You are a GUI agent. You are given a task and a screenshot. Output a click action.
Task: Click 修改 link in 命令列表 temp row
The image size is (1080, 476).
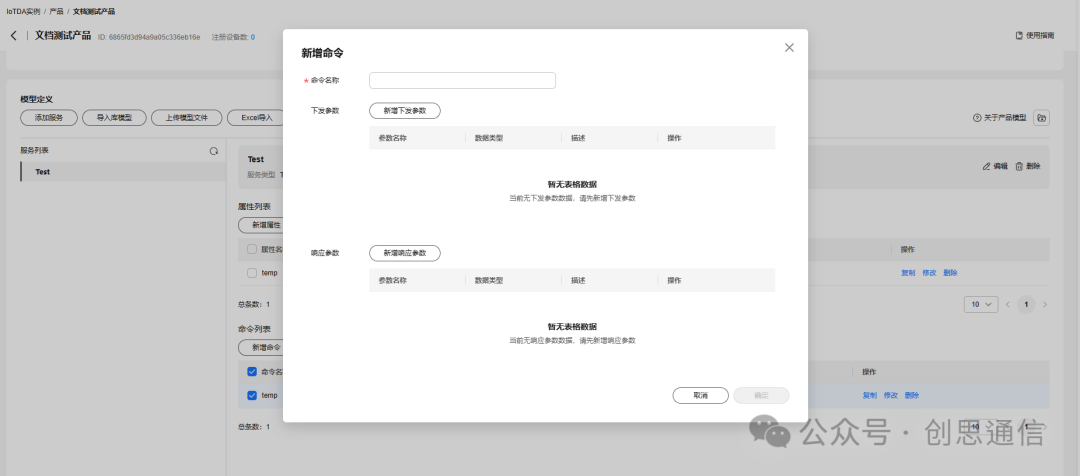click(891, 395)
